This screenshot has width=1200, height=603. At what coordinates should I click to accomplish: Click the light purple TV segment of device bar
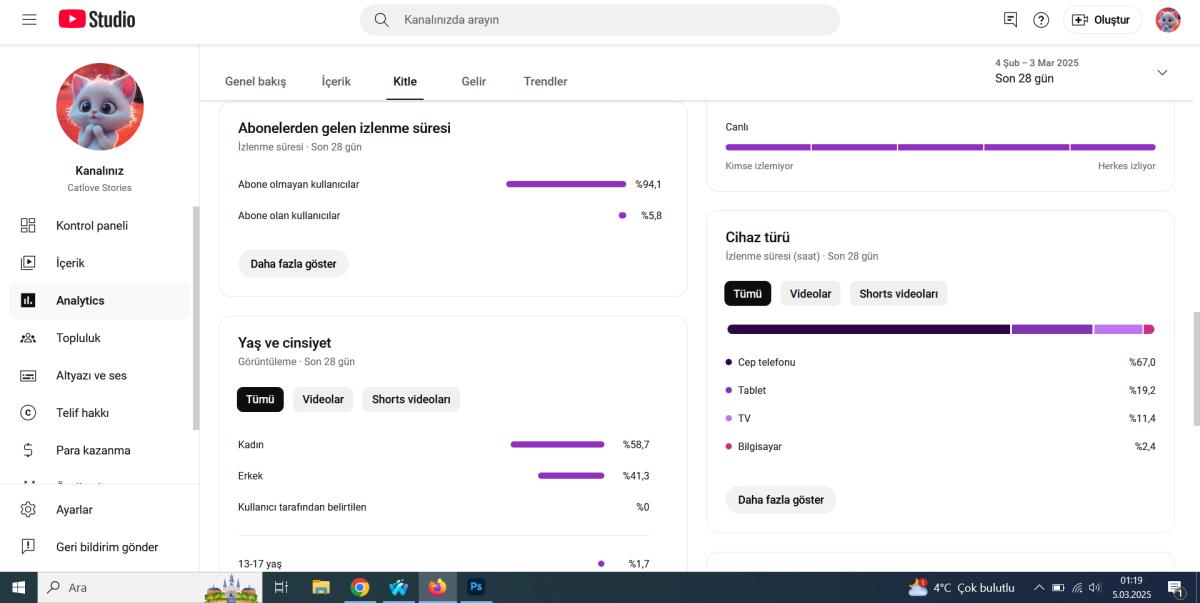click(x=1118, y=329)
